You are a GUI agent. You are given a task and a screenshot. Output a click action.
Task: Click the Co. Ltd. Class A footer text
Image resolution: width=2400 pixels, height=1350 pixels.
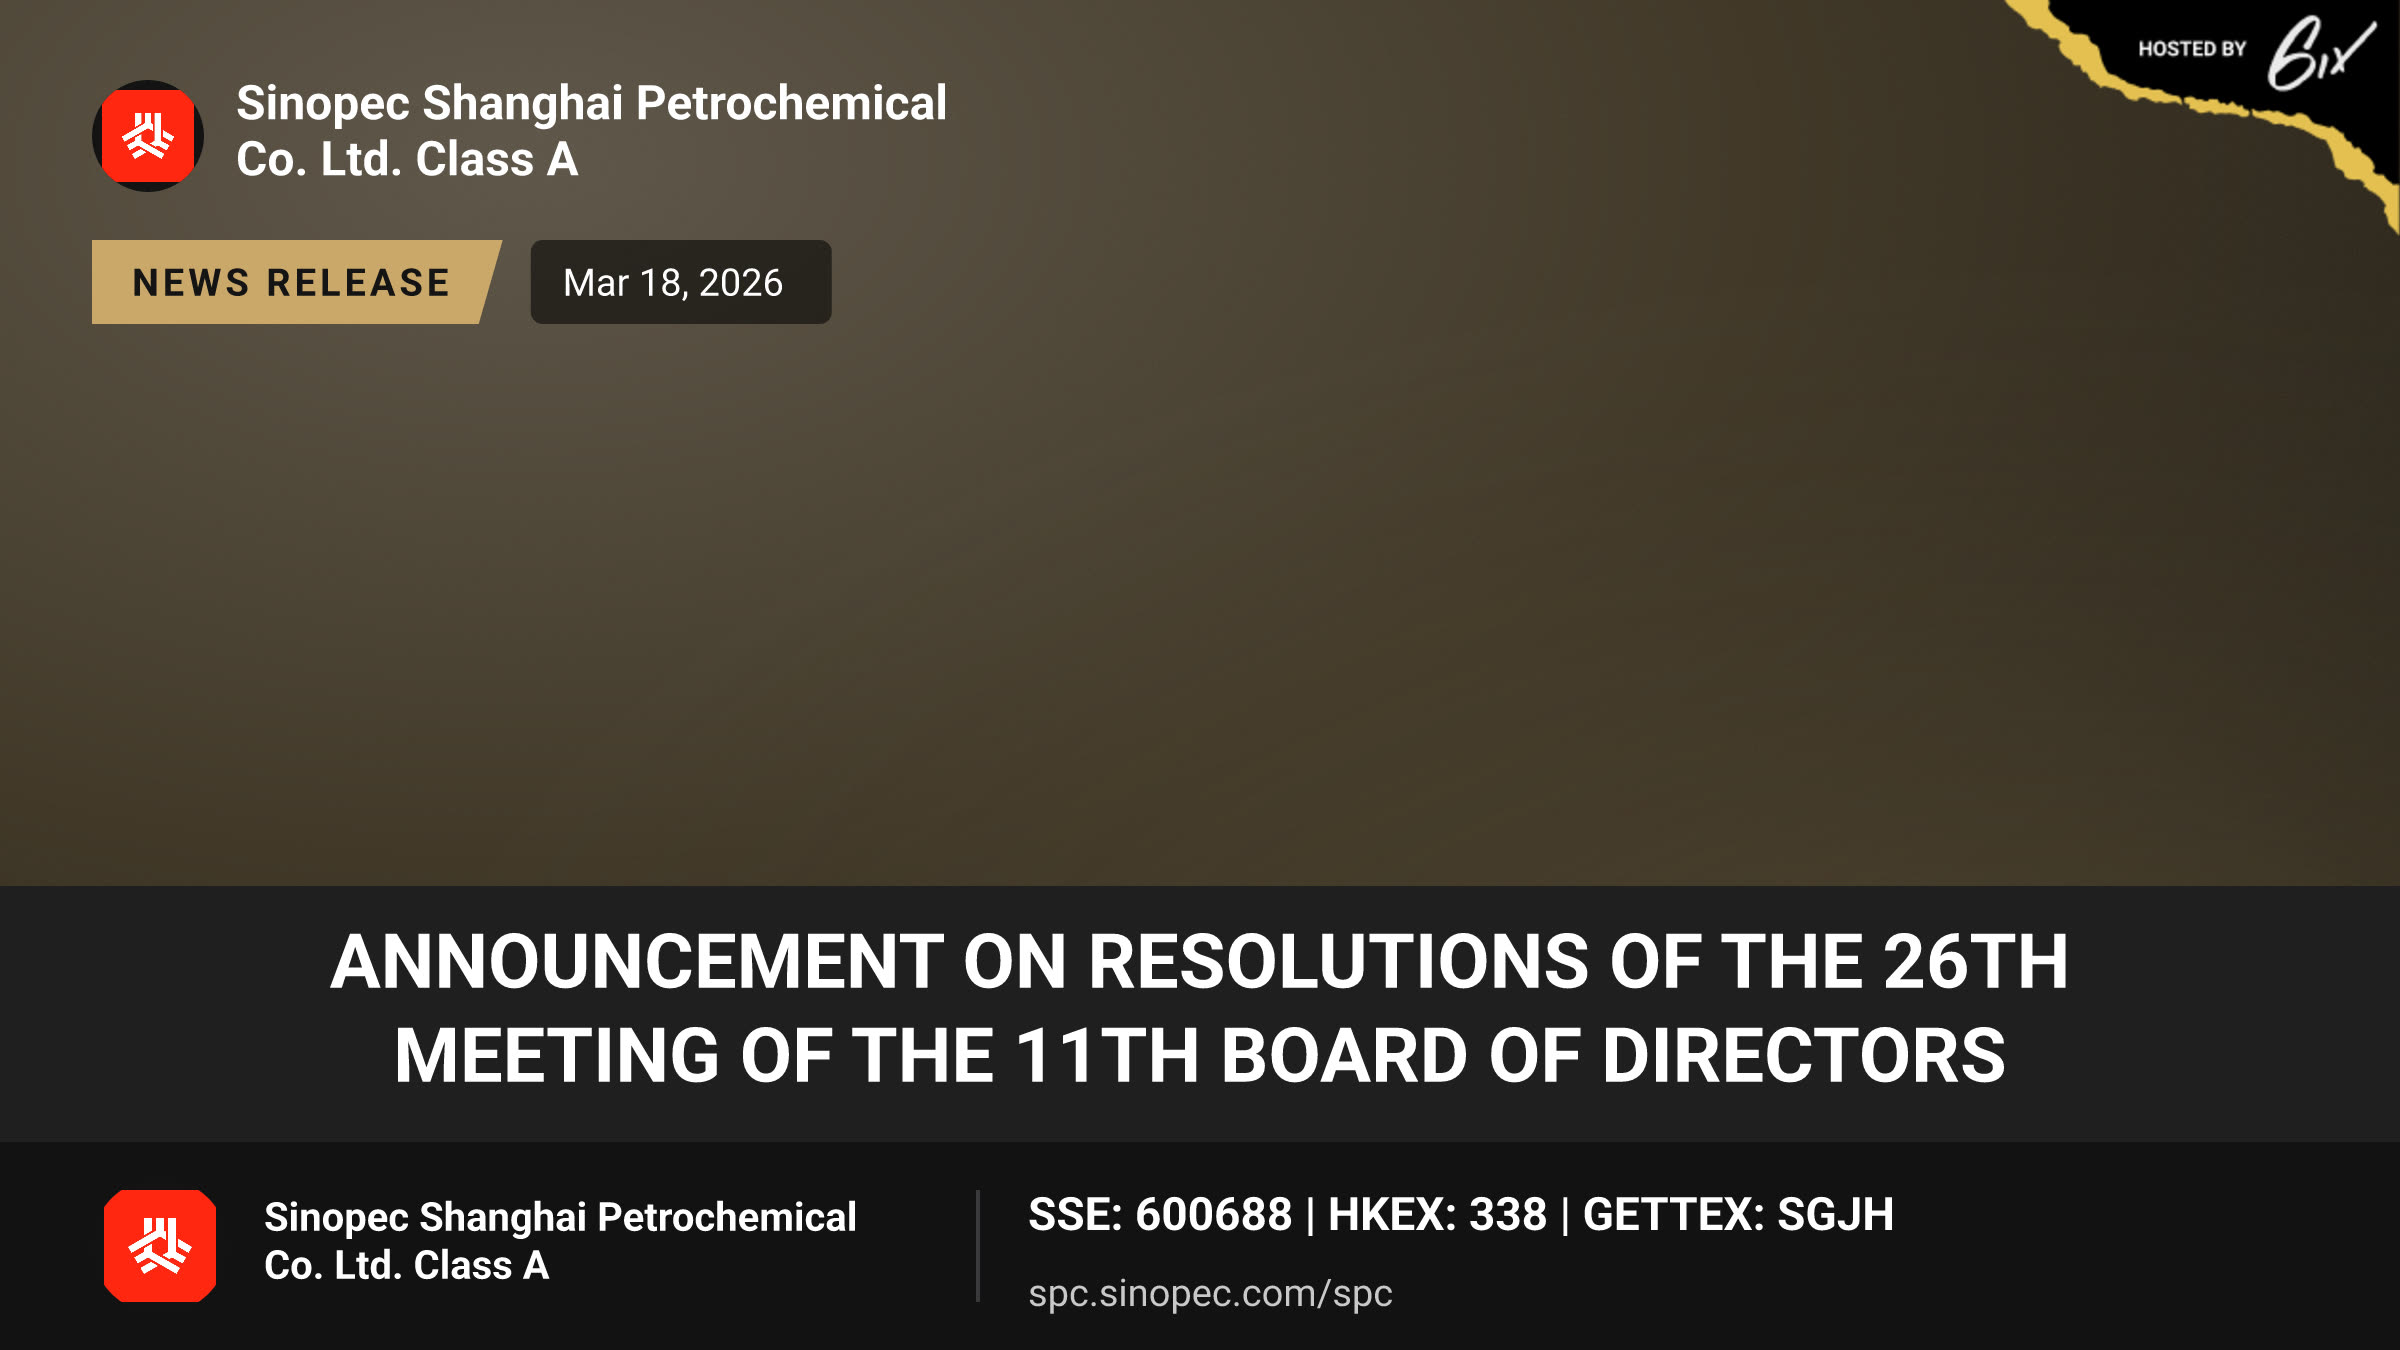pyautogui.click(x=406, y=1266)
